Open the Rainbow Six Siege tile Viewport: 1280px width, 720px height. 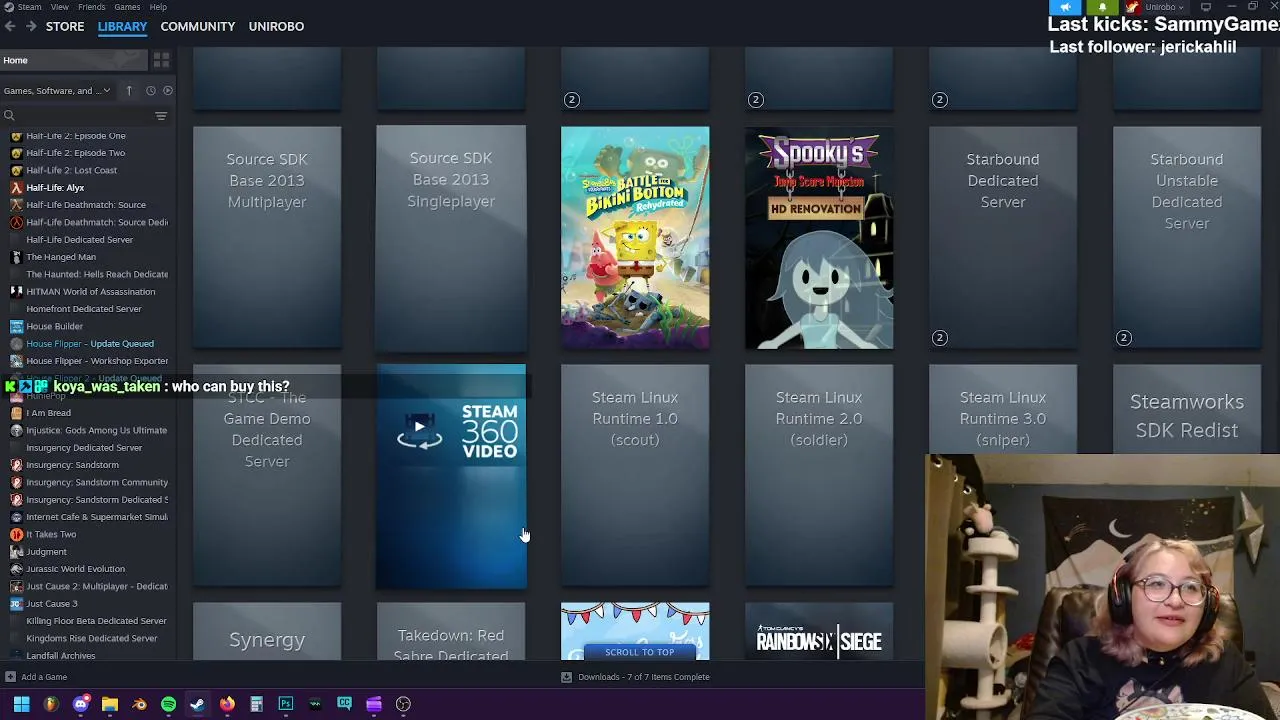[x=819, y=632]
